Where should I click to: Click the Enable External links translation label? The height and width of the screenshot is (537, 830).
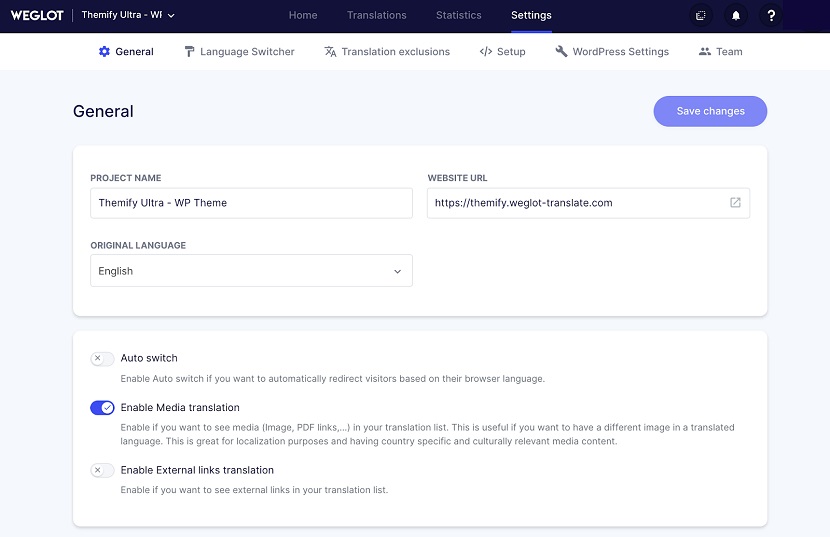(197, 470)
